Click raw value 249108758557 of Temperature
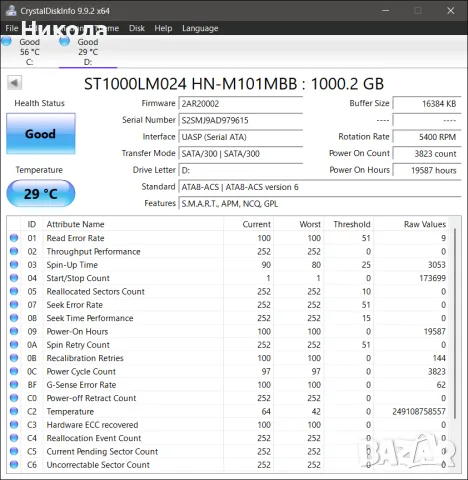The image size is (468, 480). [419, 411]
